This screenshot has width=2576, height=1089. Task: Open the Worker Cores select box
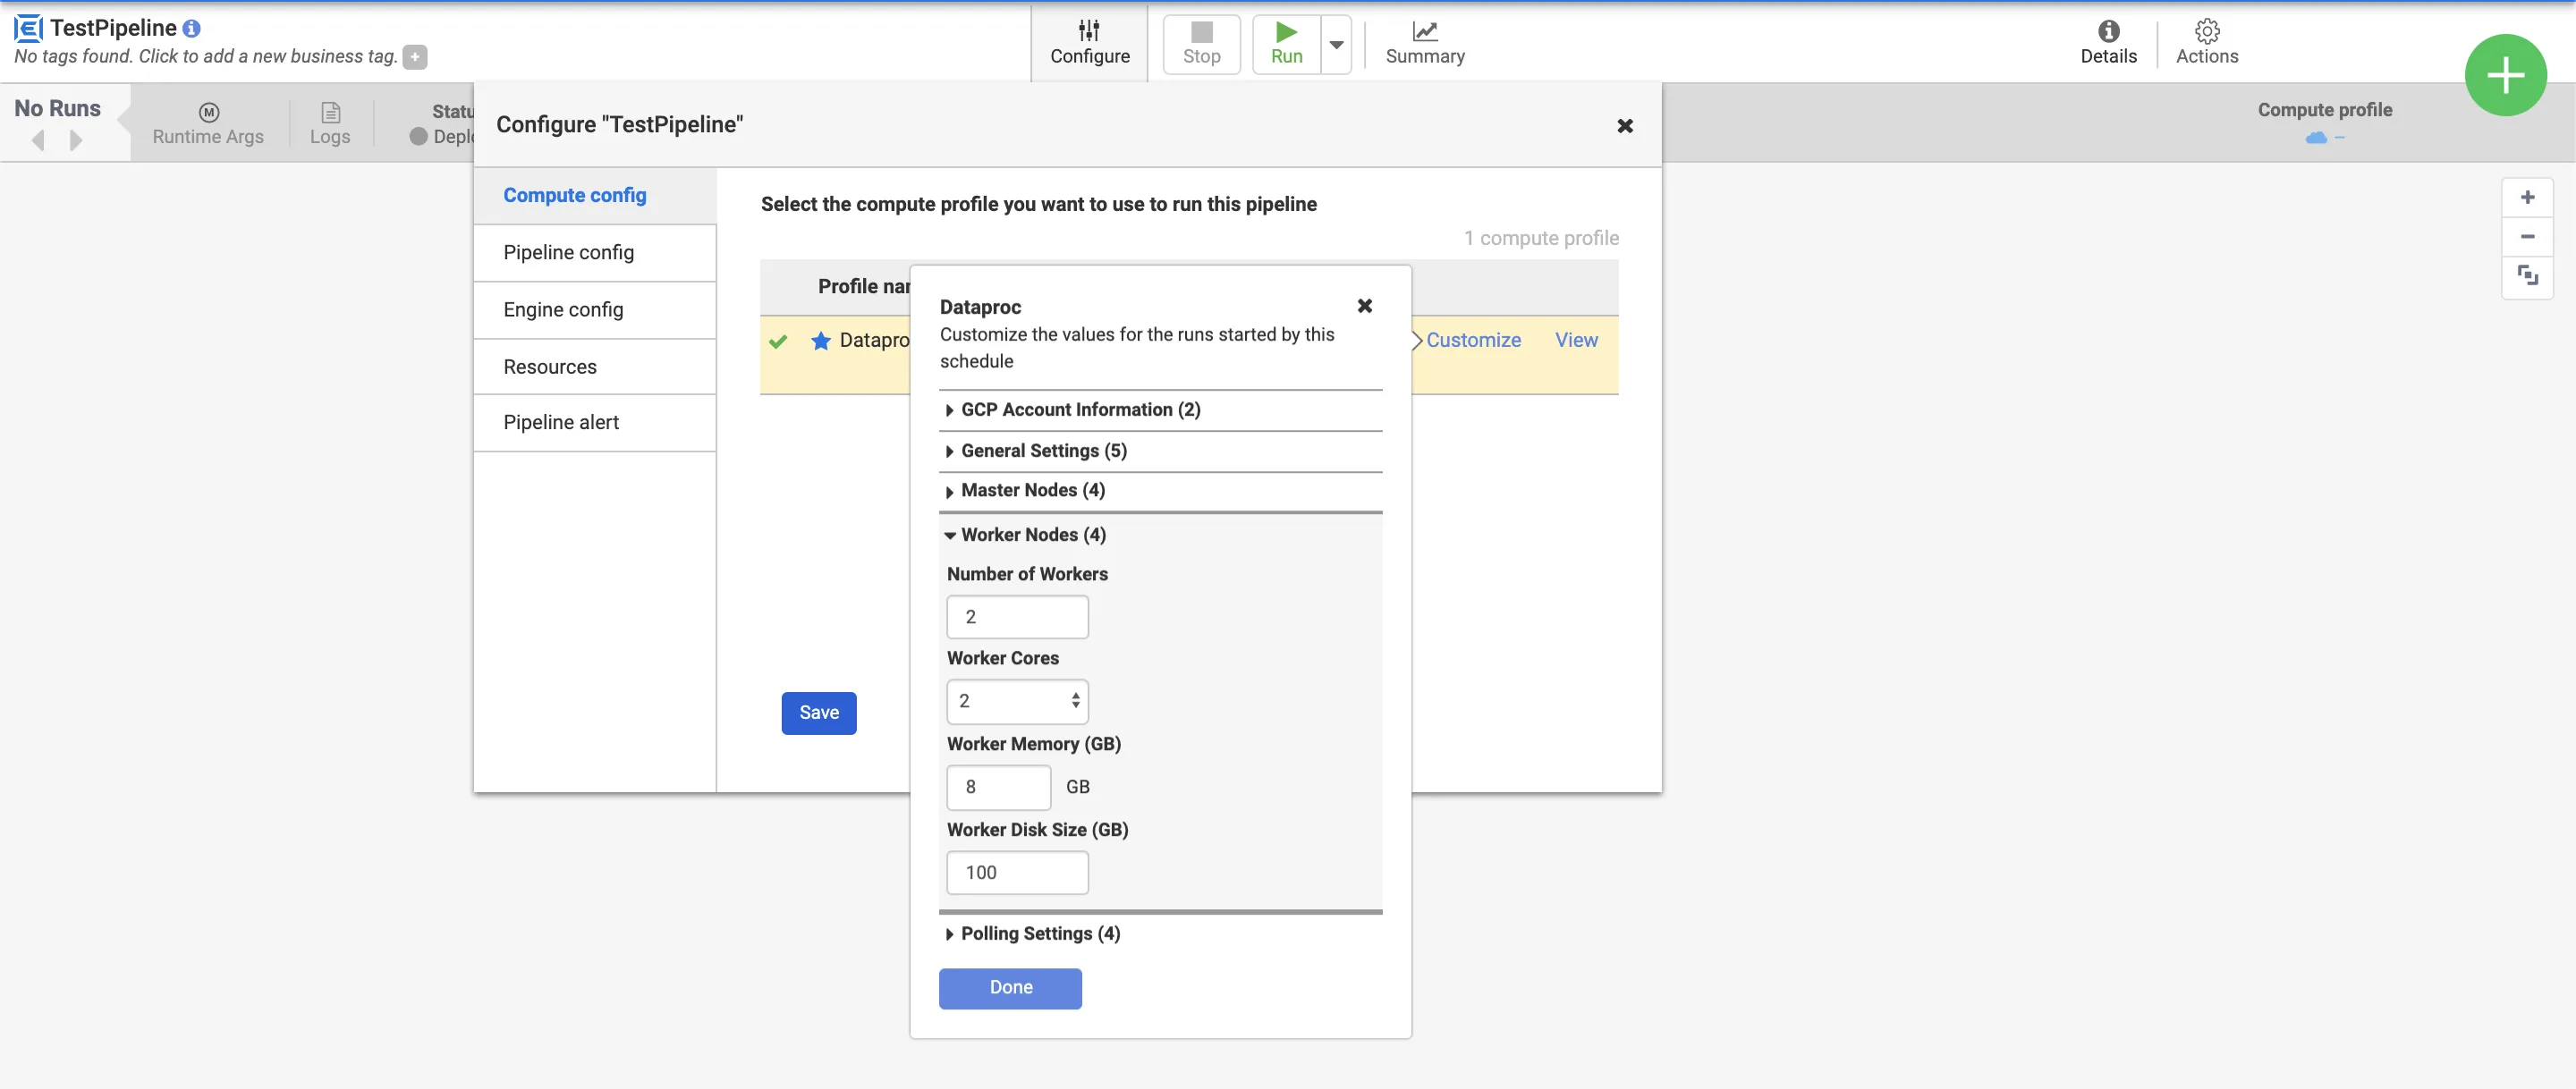click(x=1016, y=701)
